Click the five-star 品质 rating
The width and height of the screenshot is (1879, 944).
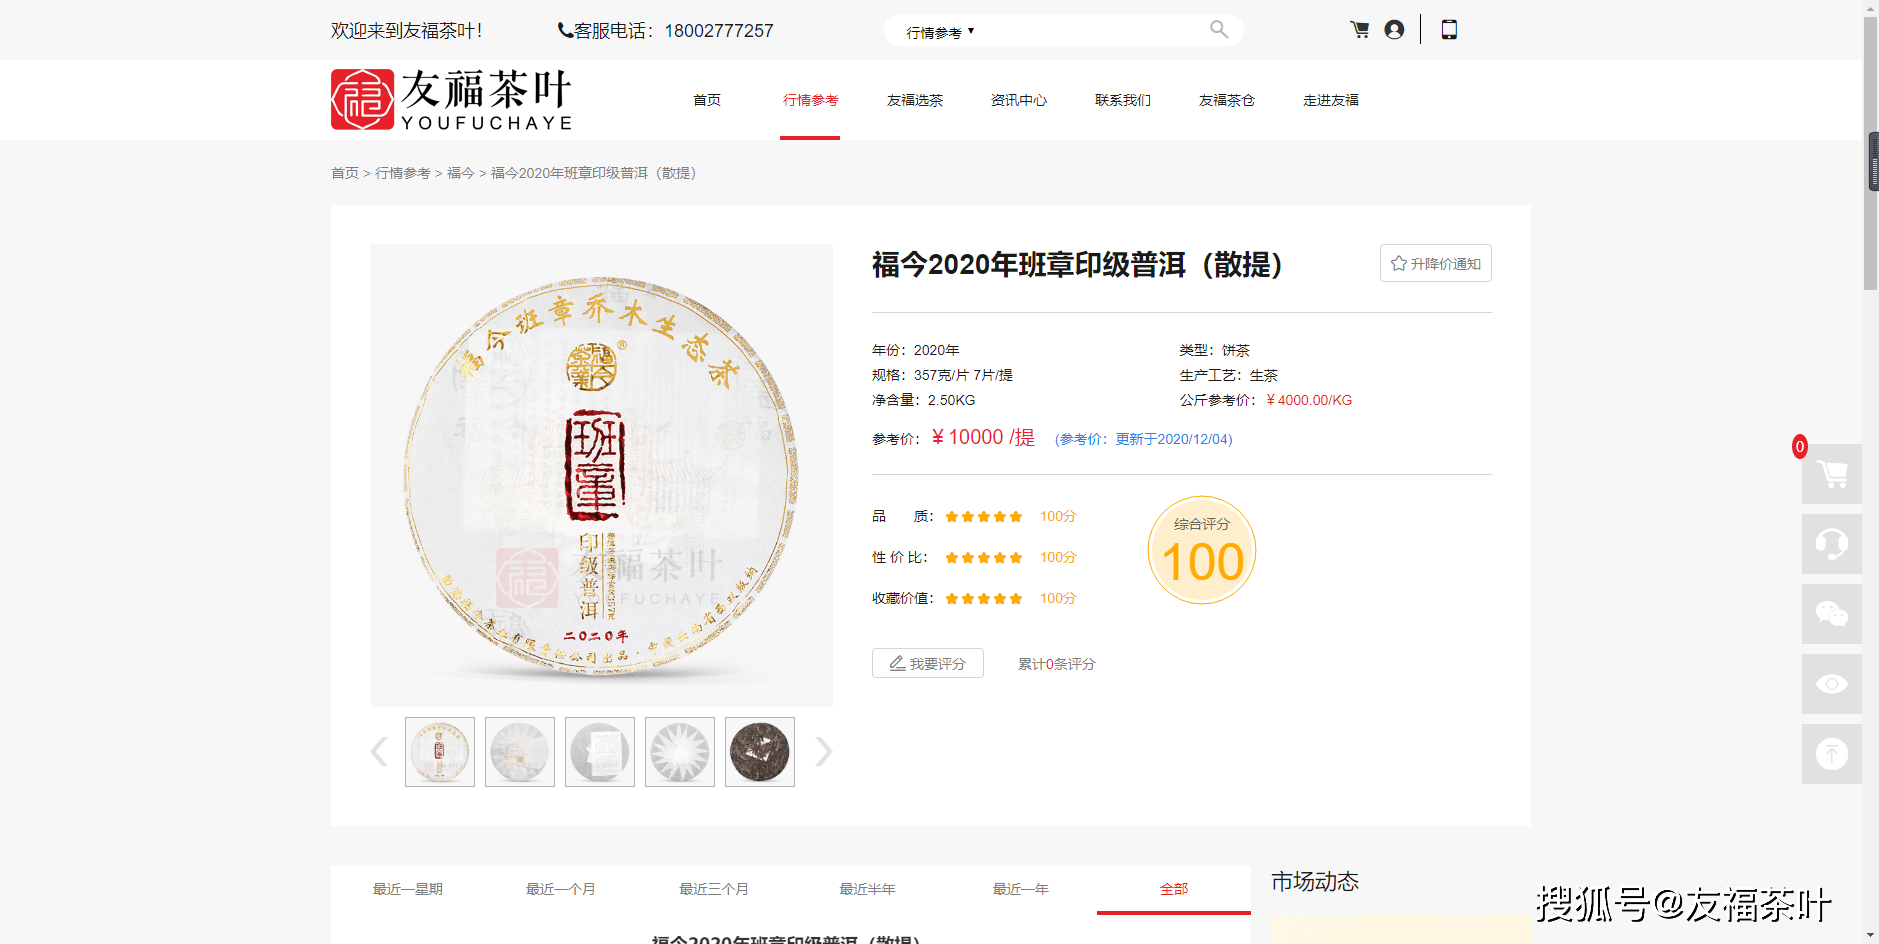pyautogui.click(x=983, y=517)
